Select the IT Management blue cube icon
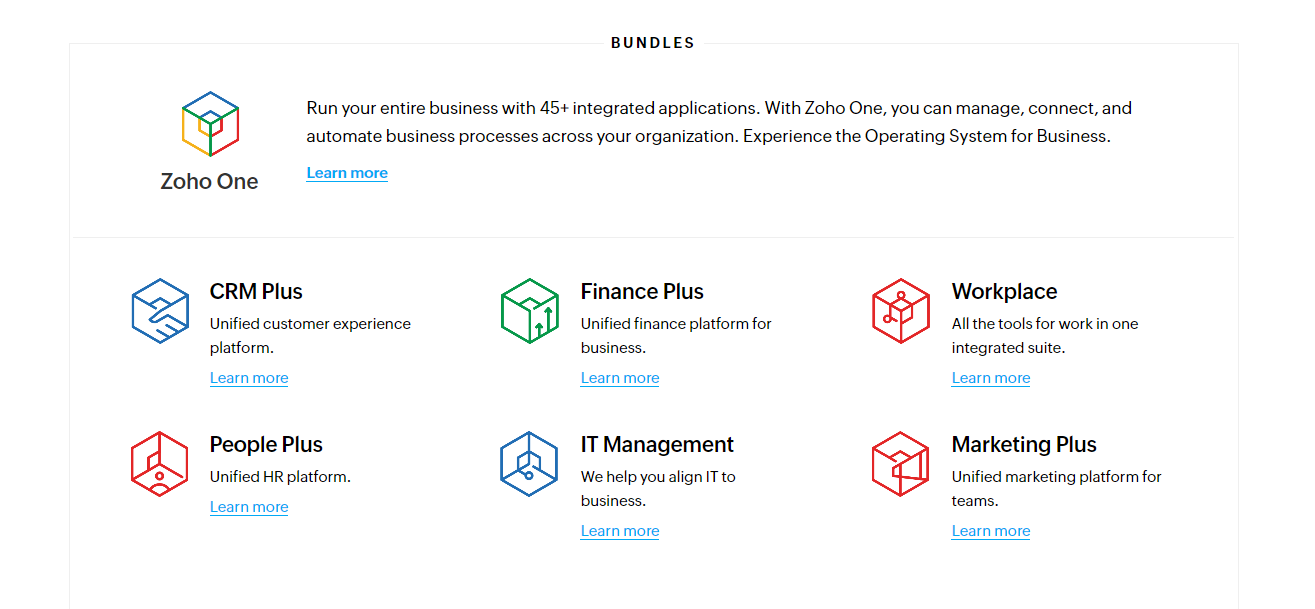 (529, 464)
